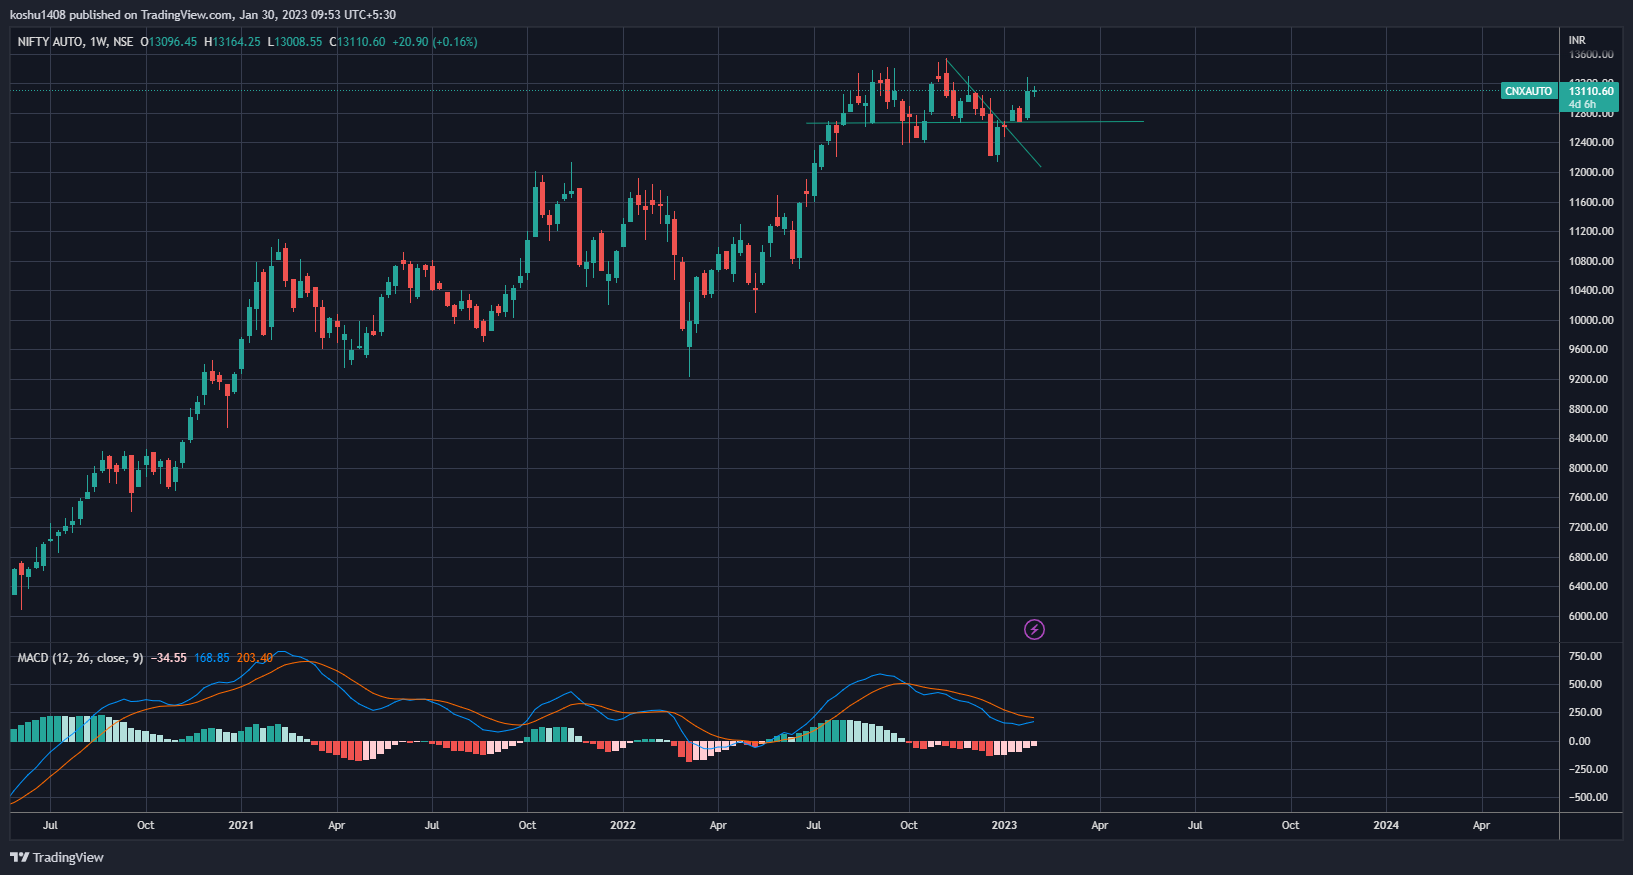The width and height of the screenshot is (1633, 875).
Task: Click the high value H13164.25
Action: (x=232, y=42)
